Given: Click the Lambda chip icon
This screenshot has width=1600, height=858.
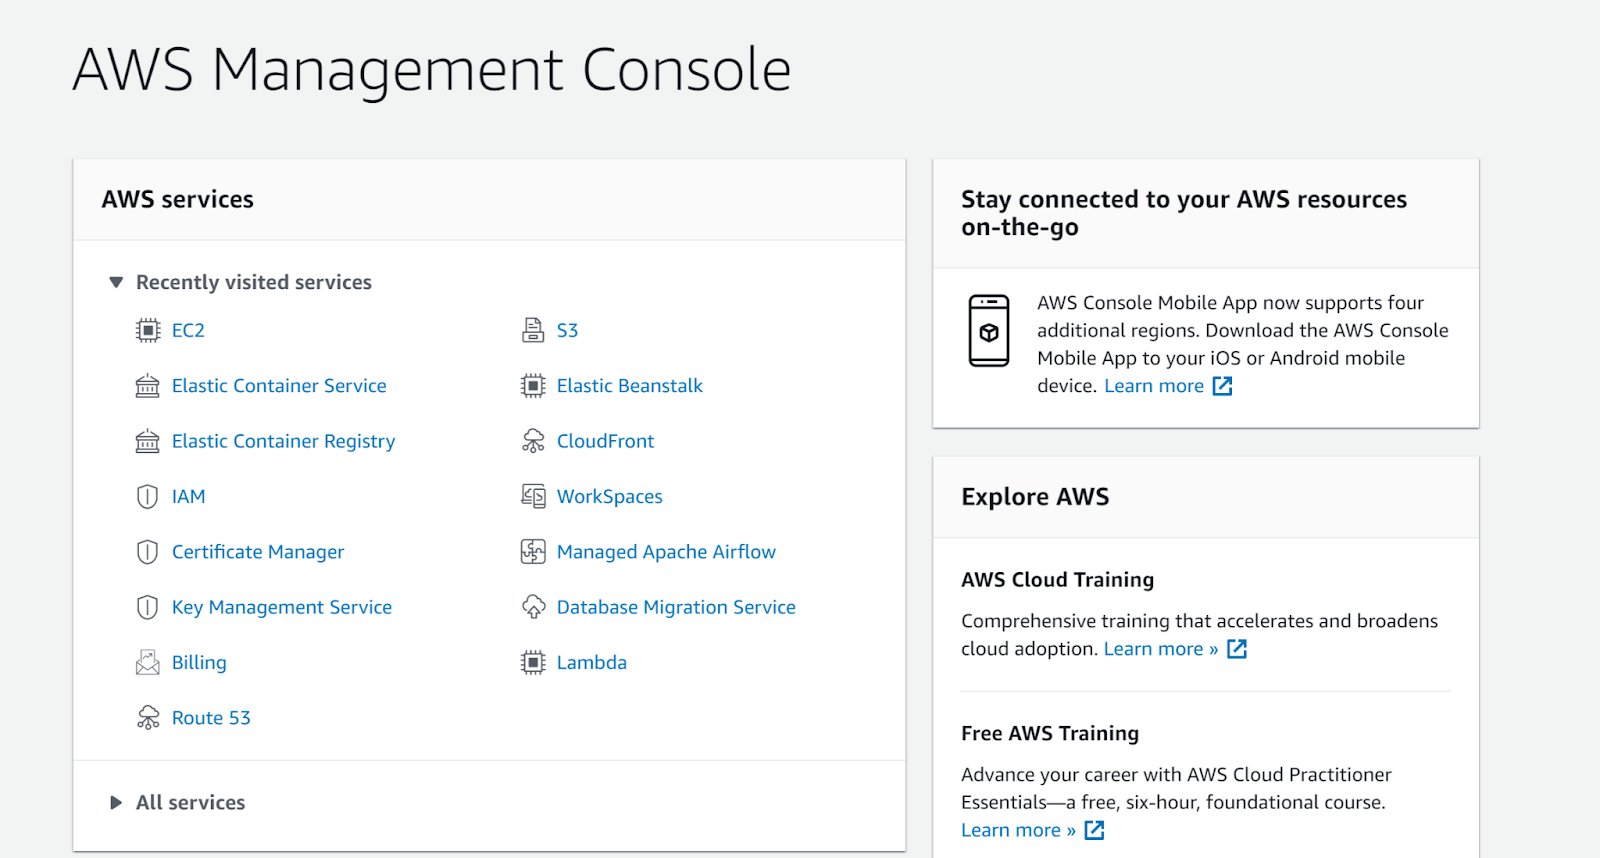Looking at the screenshot, I should (533, 662).
